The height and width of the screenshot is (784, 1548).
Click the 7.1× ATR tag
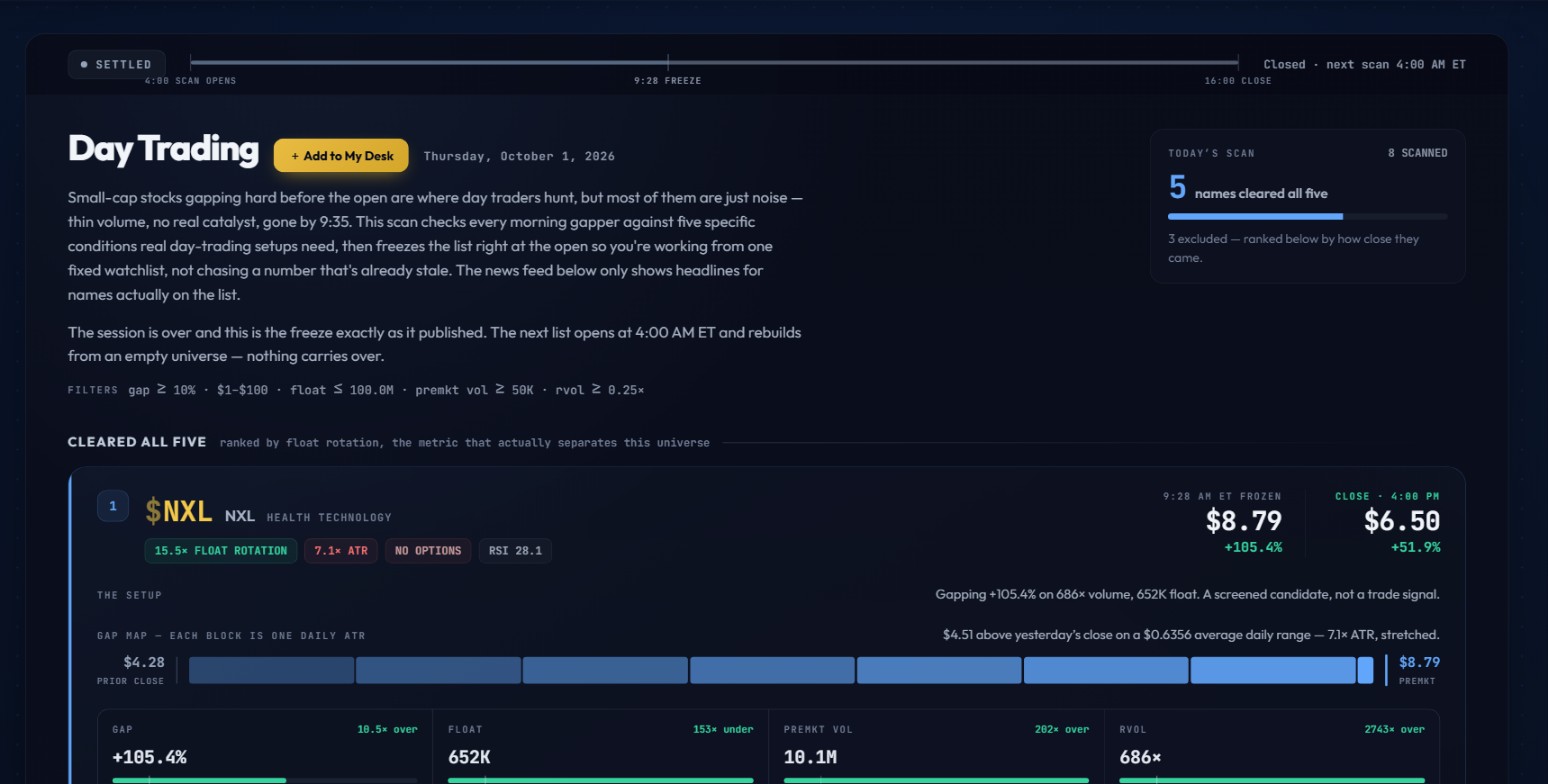click(x=340, y=551)
